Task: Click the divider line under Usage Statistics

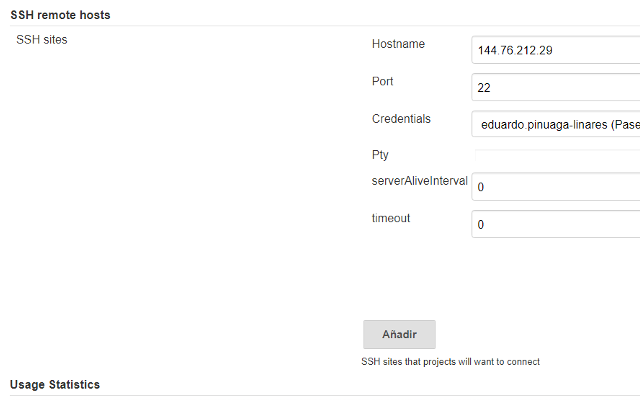Action: [325, 395]
